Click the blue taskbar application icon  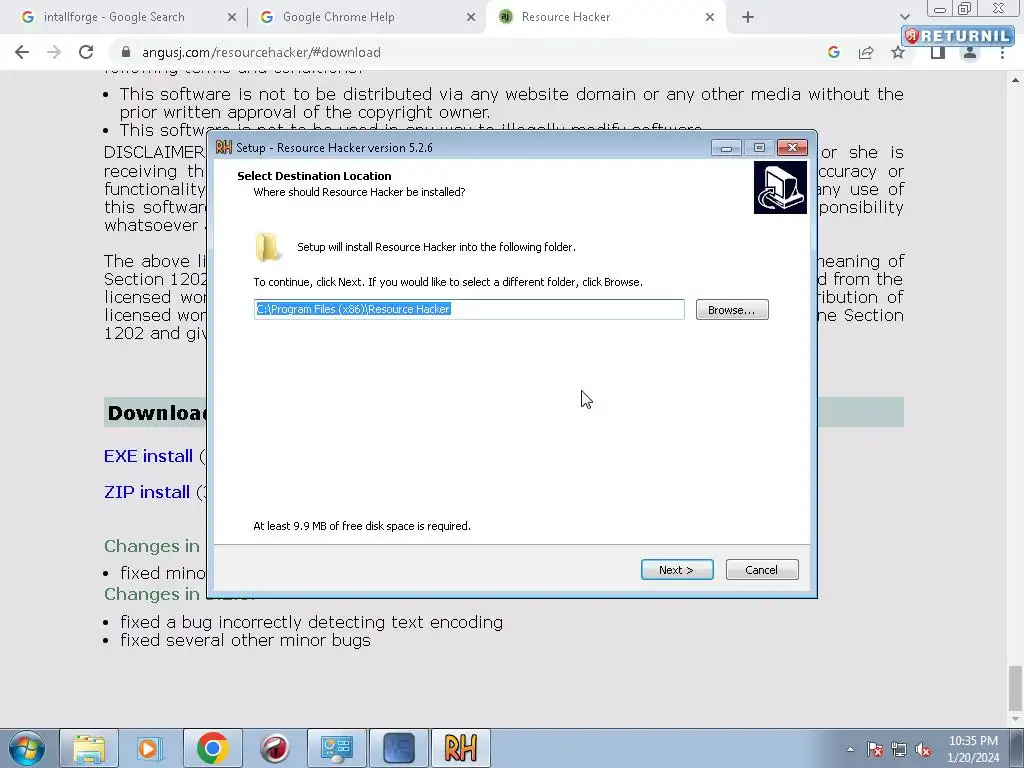click(399, 748)
